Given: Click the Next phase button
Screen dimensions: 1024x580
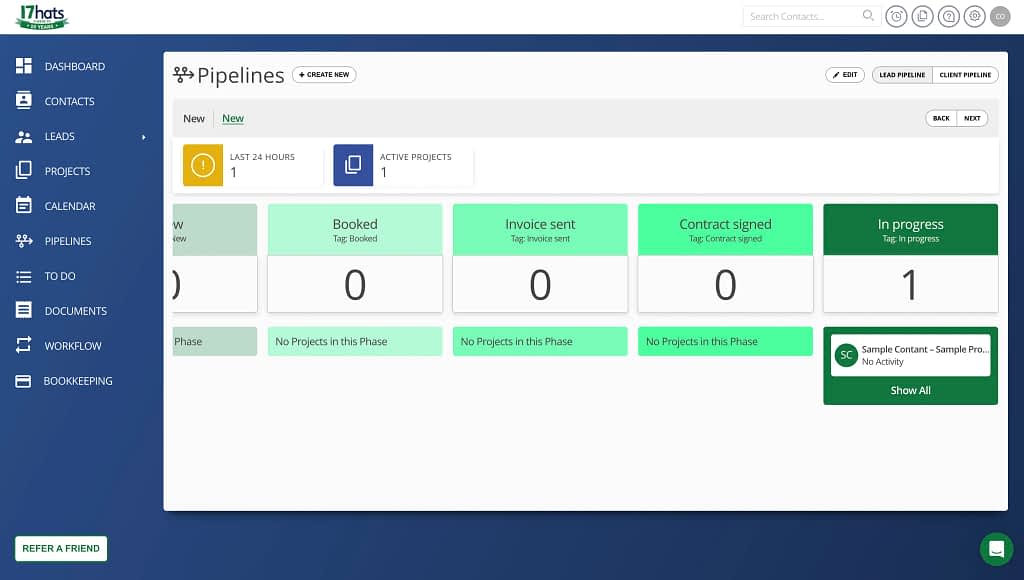Looking at the screenshot, I should click(x=972, y=118).
